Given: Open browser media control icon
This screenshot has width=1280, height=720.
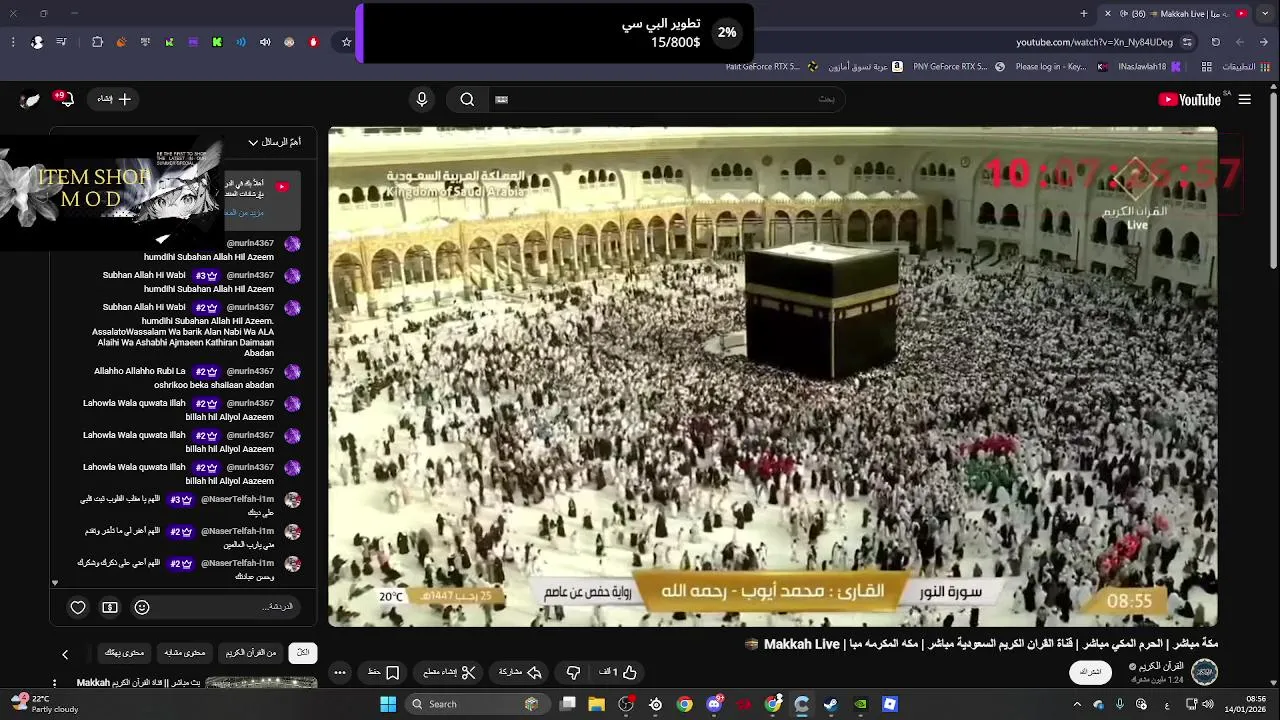Looking at the screenshot, I should 61,42.
